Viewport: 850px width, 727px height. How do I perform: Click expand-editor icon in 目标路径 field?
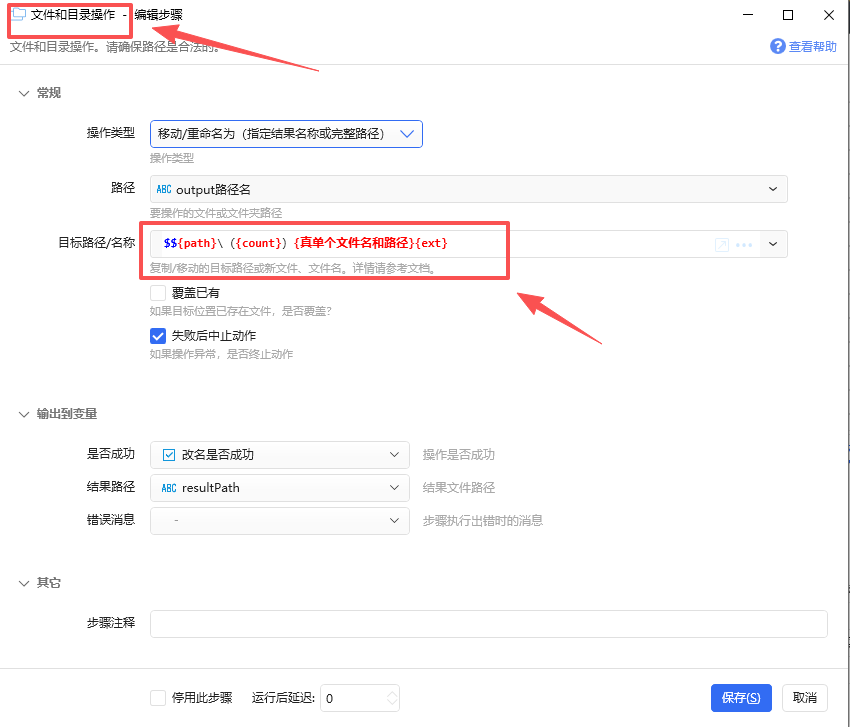(x=722, y=245)
